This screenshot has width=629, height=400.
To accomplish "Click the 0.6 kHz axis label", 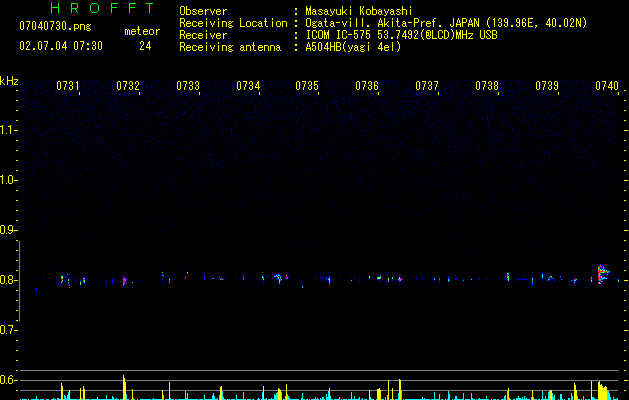I will [8, 380].
